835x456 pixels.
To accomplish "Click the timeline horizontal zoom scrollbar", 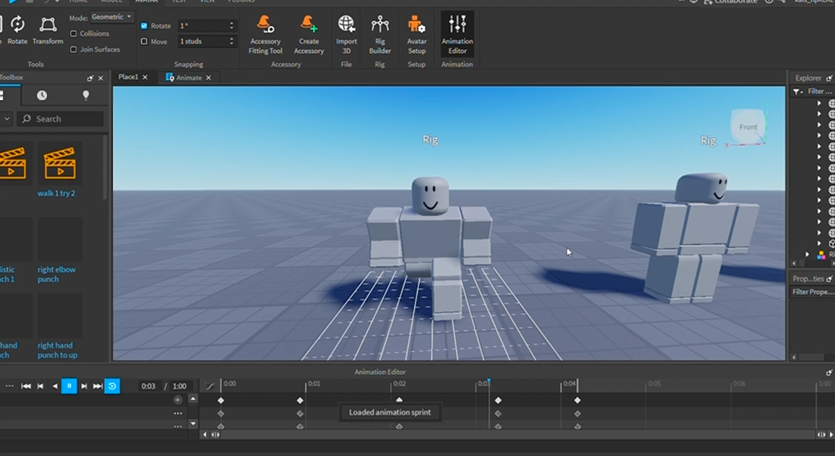I will click(x=518, y=435).
